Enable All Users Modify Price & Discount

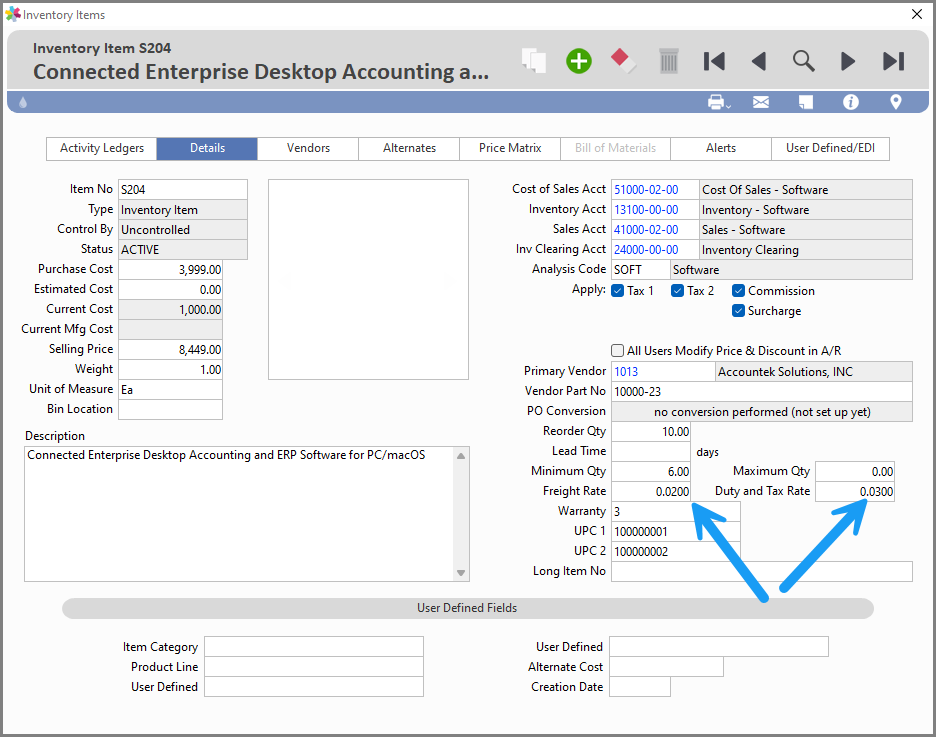click(618, 350)
